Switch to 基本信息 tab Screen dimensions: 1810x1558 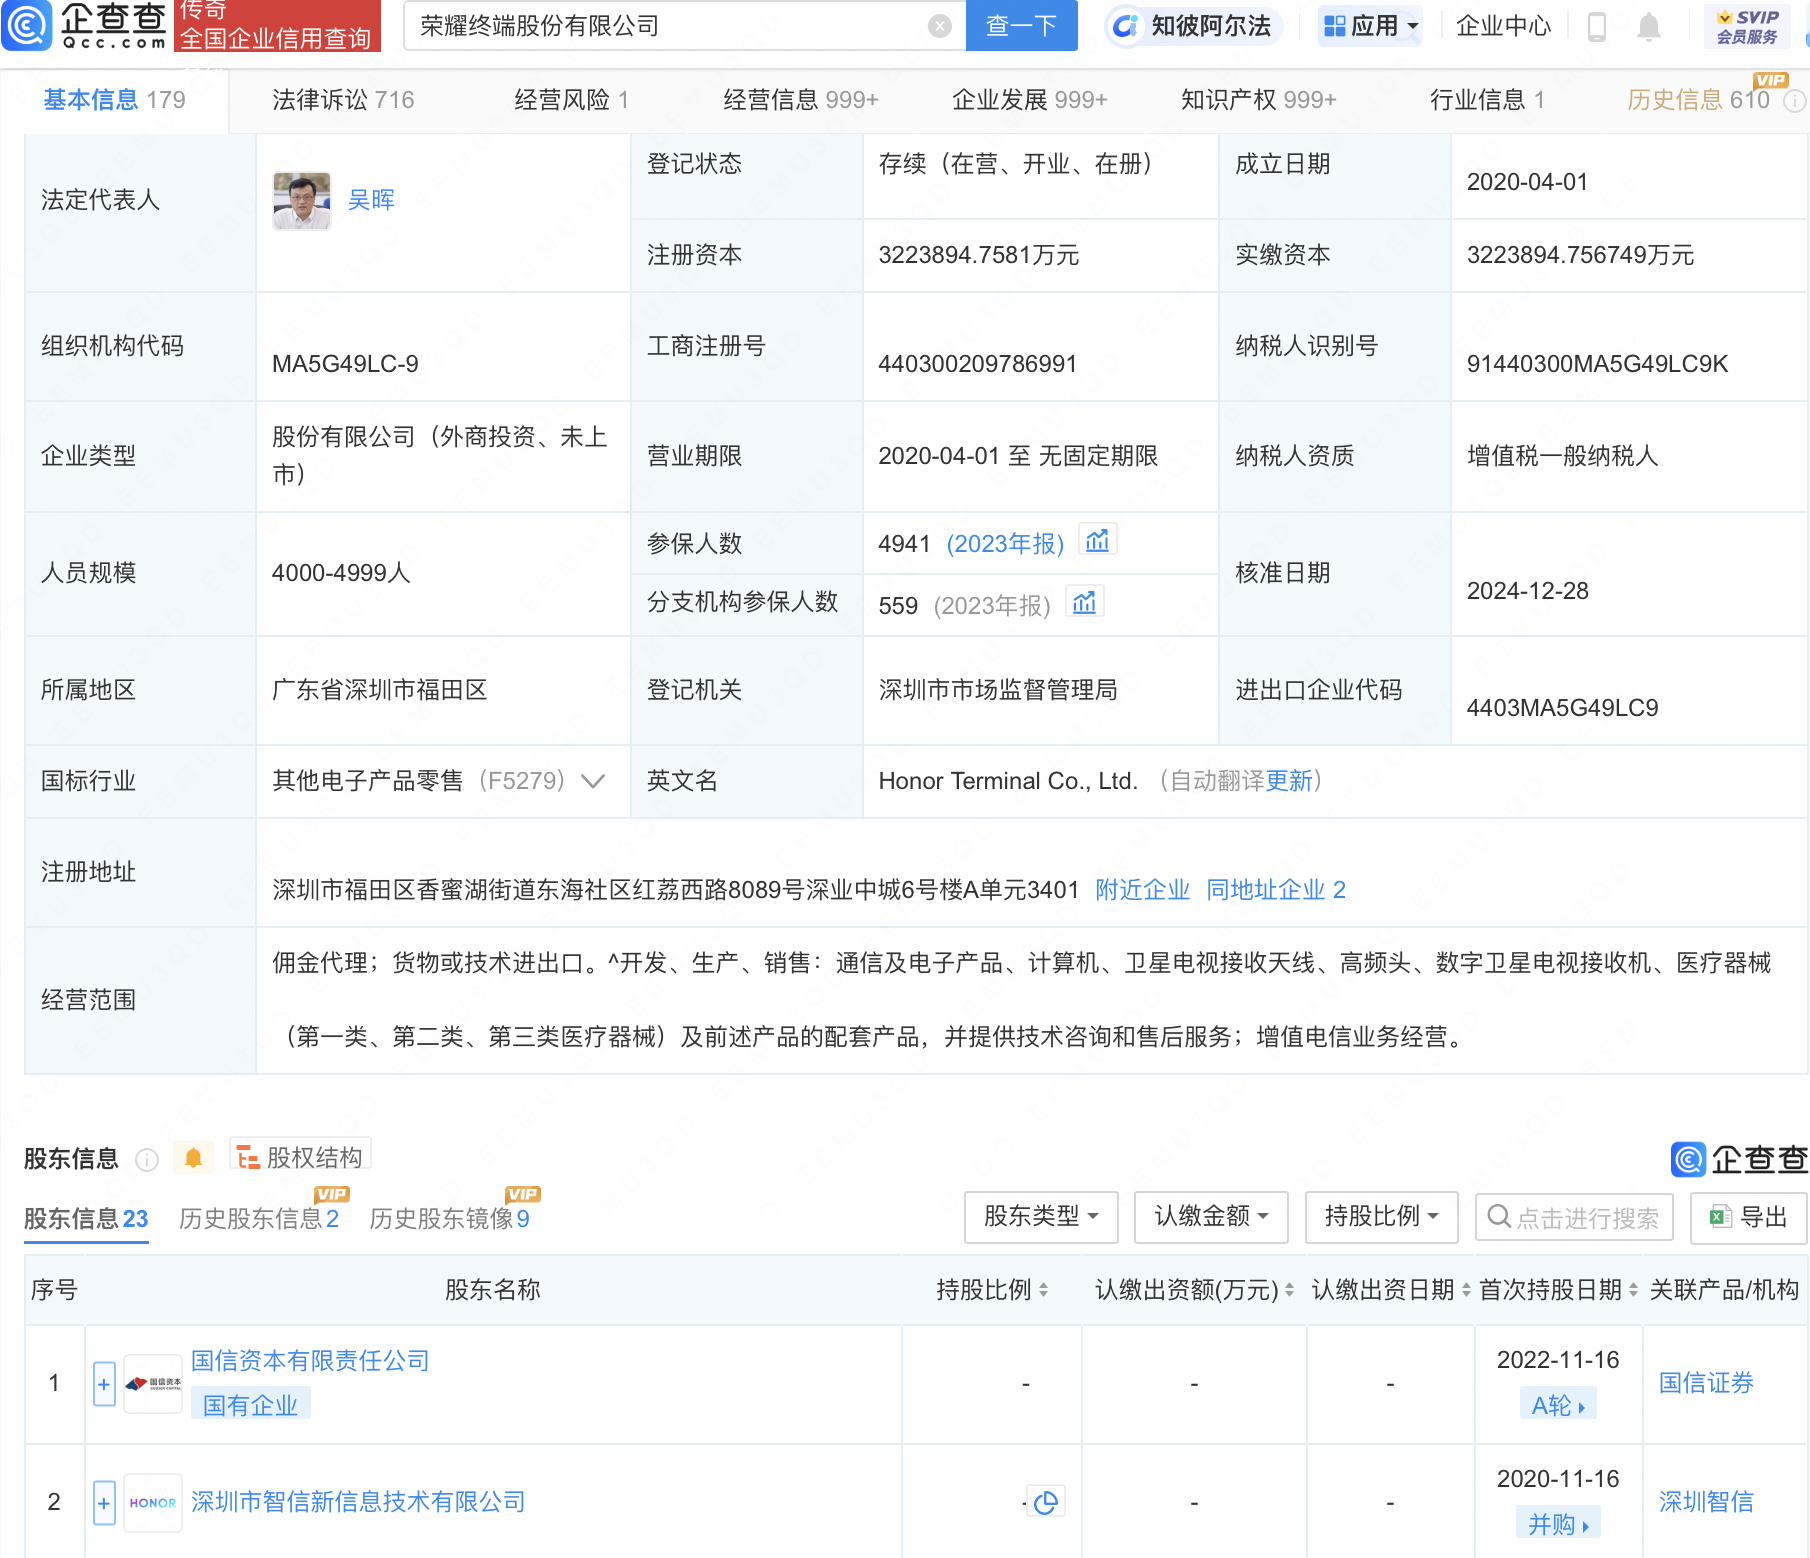(114, 100)
